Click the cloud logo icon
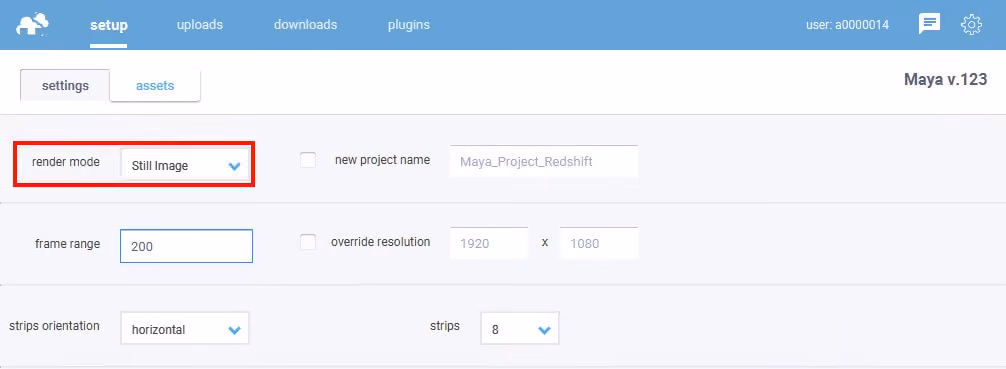The image size is (1006, 369). tap(33, 24)
